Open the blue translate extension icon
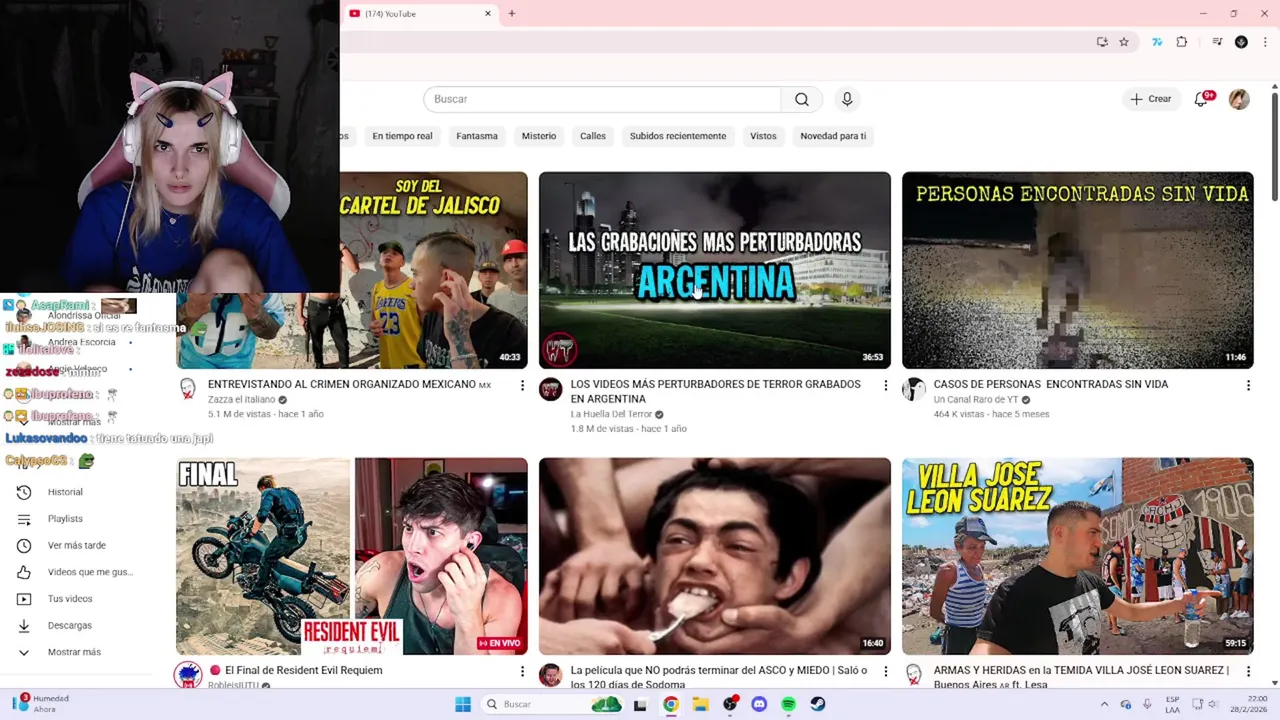The height and width of the screenshot is (720, 1280). (1157, 42)
